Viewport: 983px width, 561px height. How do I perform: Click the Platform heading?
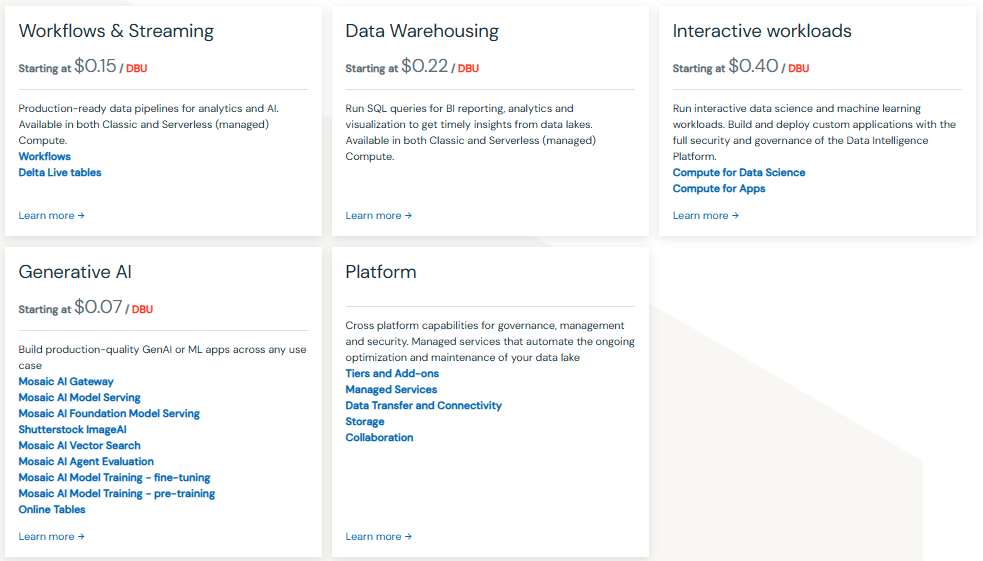coord(381,272)
